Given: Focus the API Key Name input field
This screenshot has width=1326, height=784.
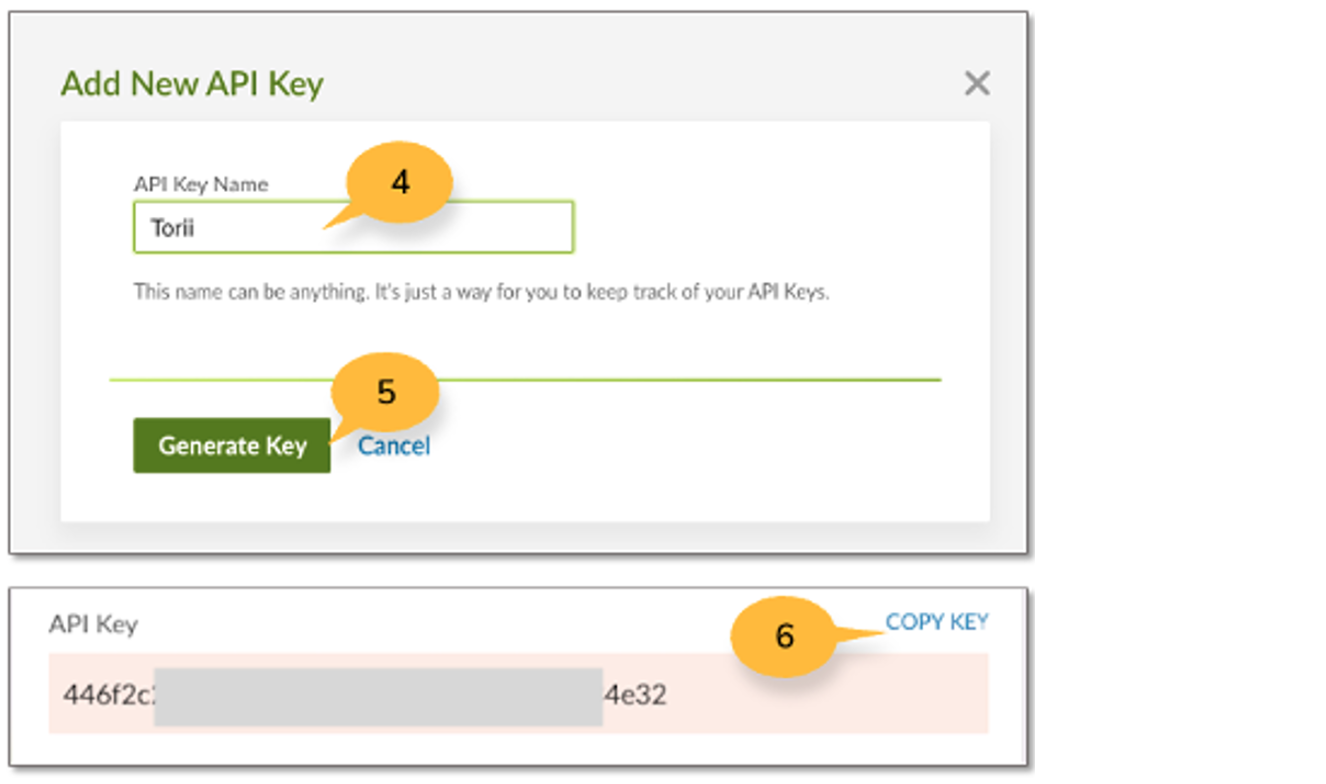Looking at the screenshot, I should pyautogui.click(x=353, y=227).
